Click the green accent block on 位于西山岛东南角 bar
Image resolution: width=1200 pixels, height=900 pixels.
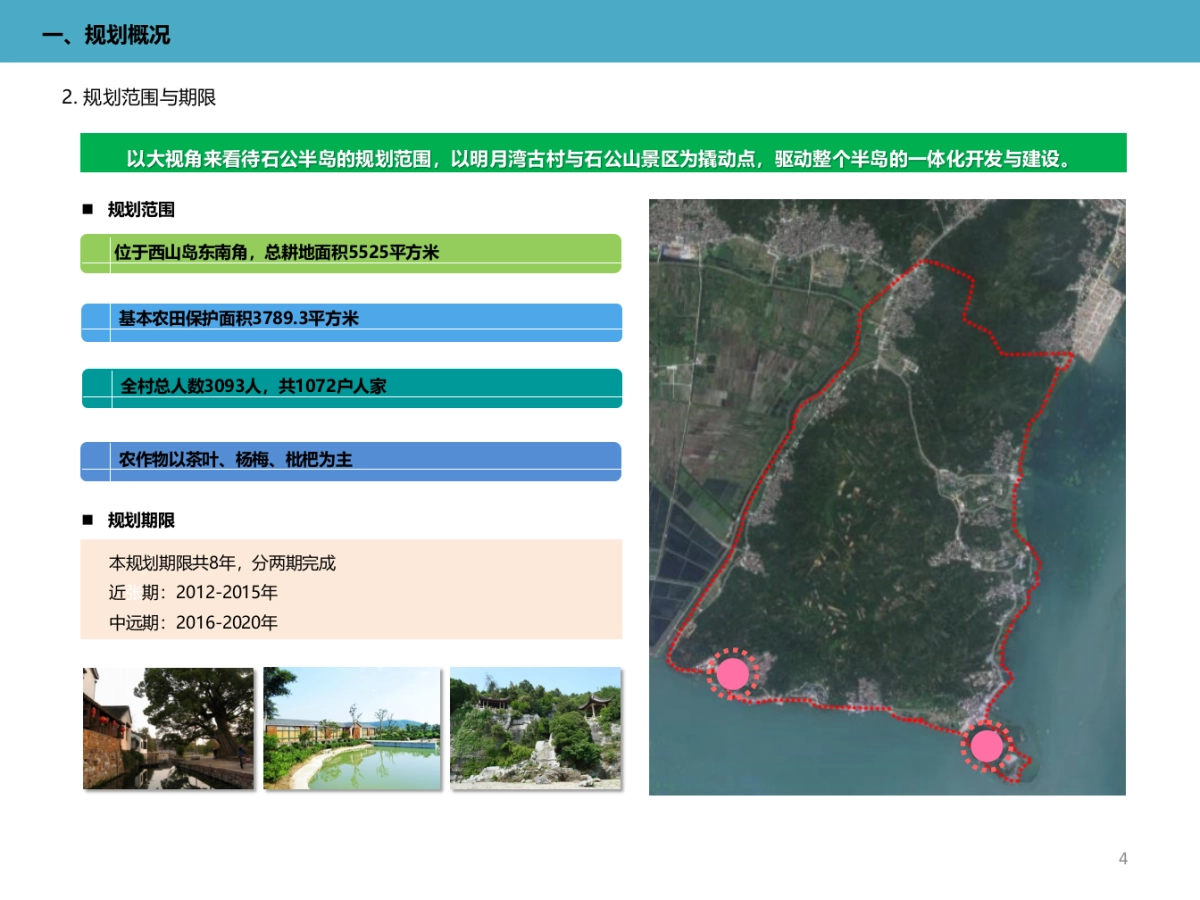point(92,253)
